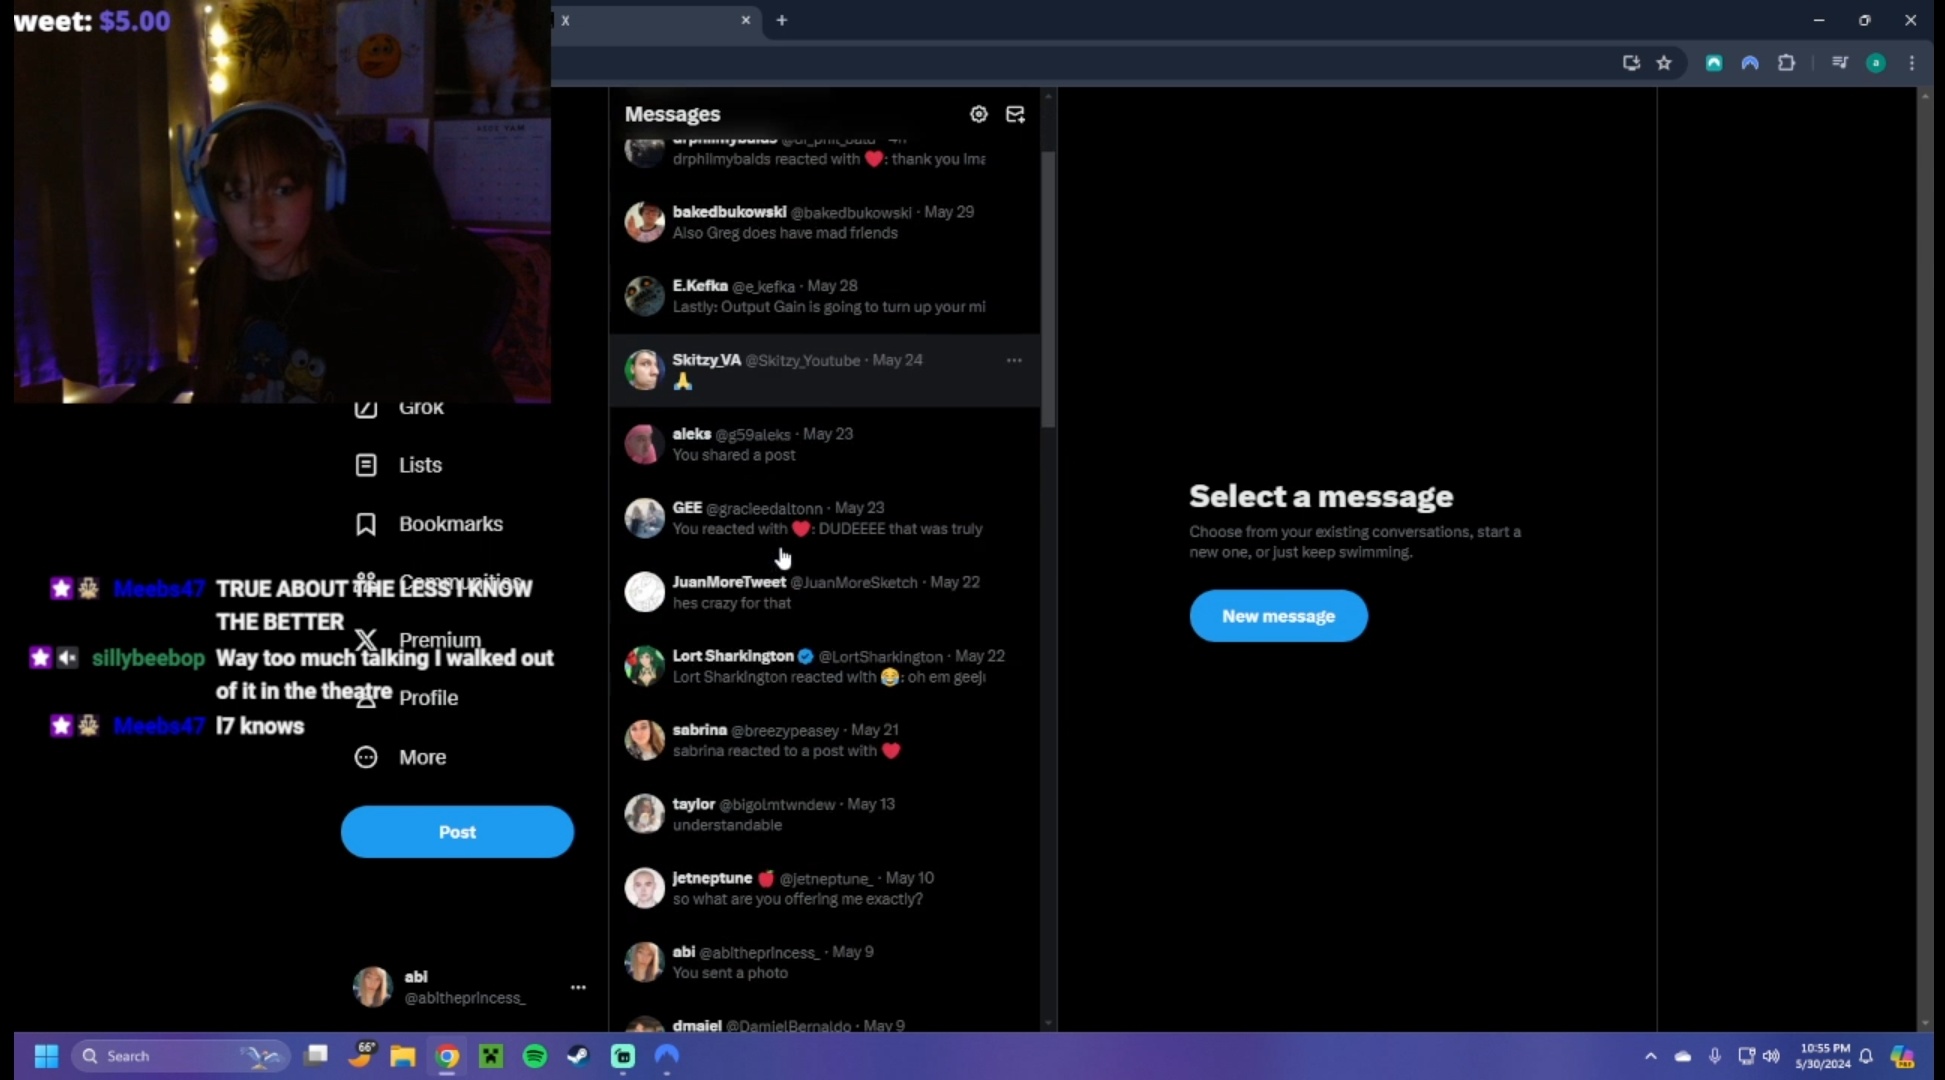
Task: Click abi profile avatar in sidebar
Action: 373,986
